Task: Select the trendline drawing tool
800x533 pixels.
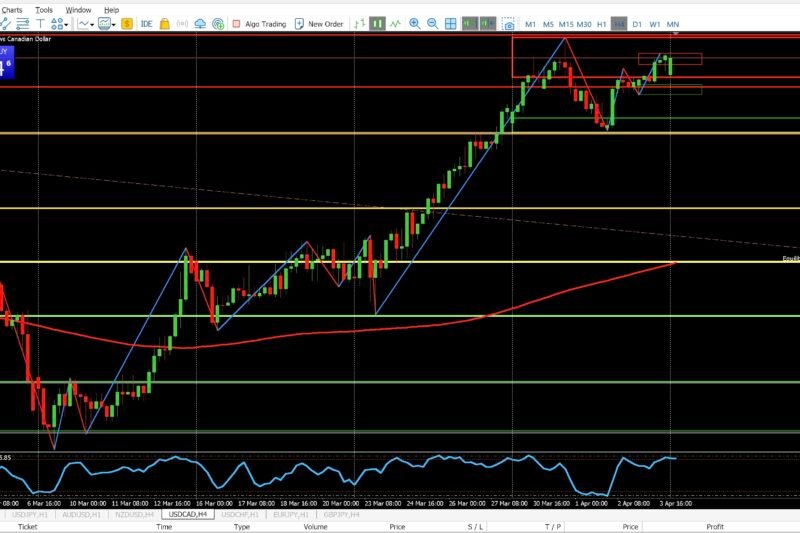Action: point(5,23)
